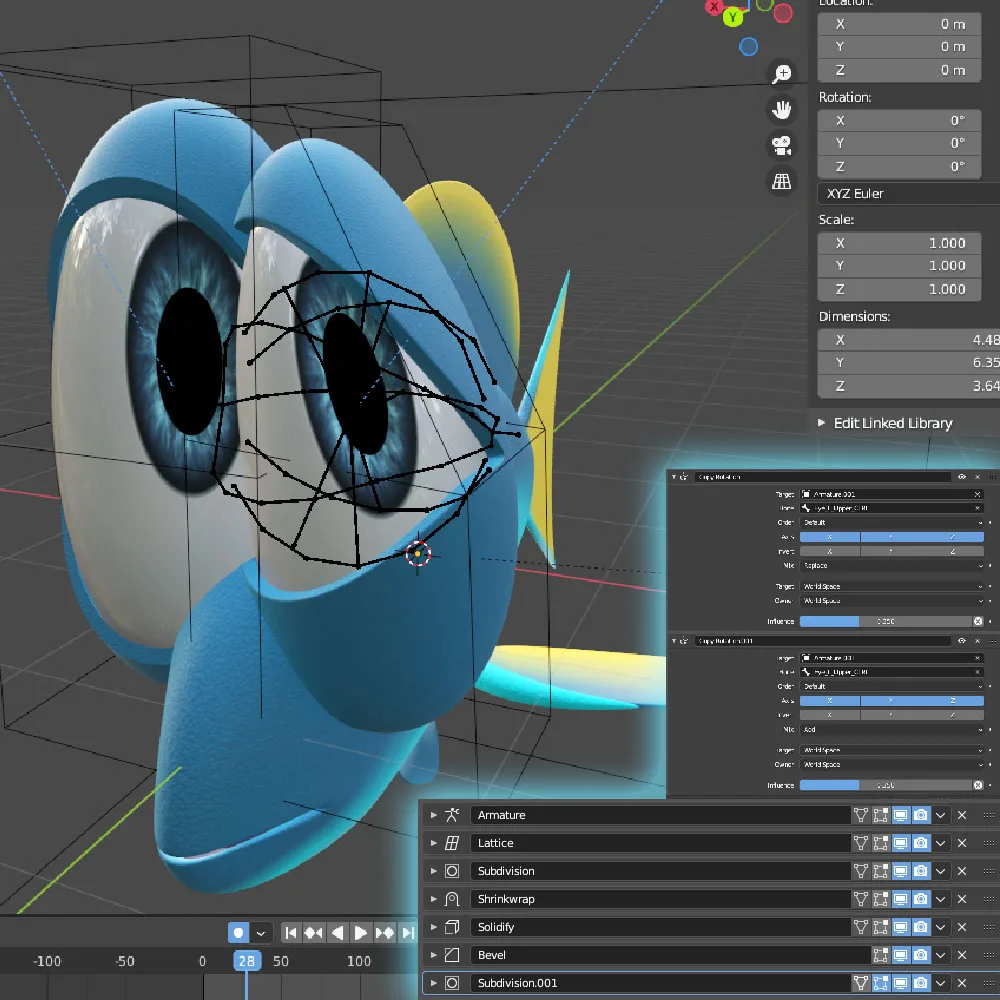Toggle camera view icon in viewport
Image resolution: width=1000 pixels, height=1000 pixels.
(x=781, y=145)
